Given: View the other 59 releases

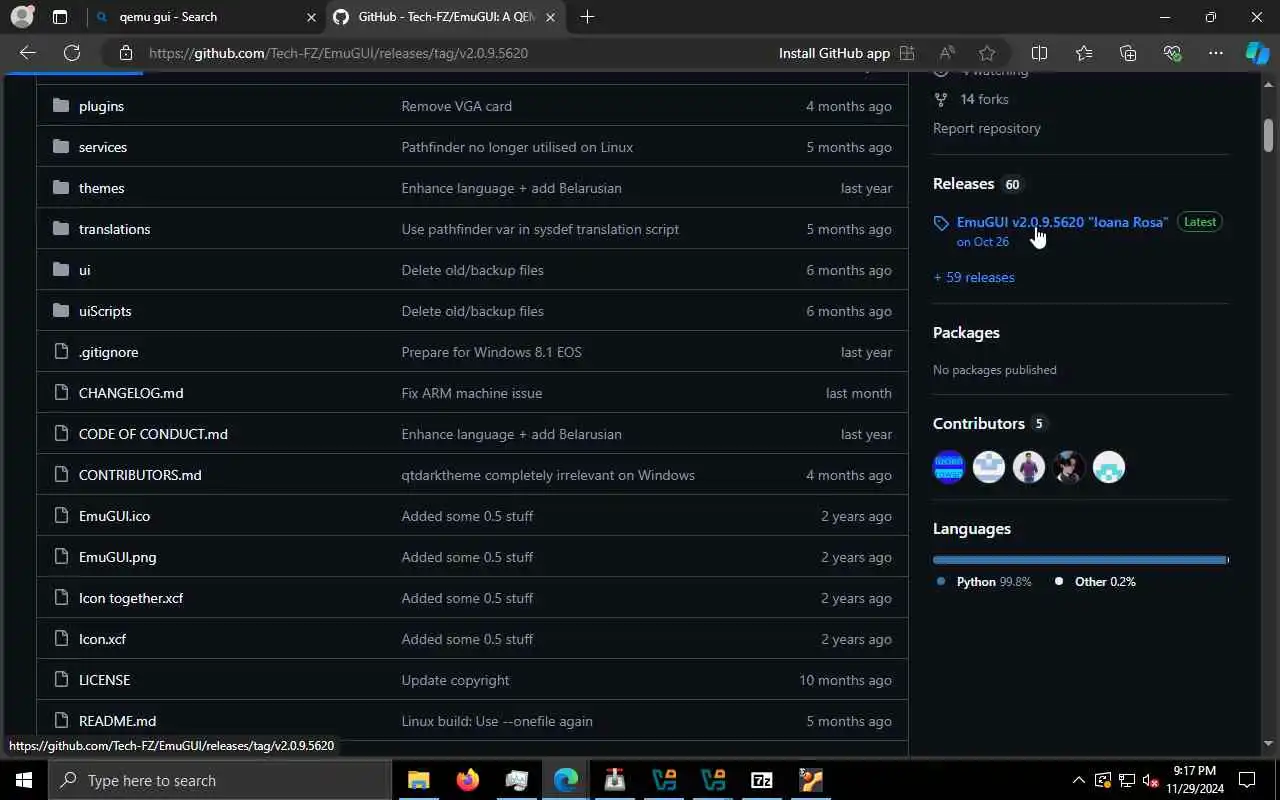Looking at the screenshot, I should pyautogui.click(x=973, y=277).
